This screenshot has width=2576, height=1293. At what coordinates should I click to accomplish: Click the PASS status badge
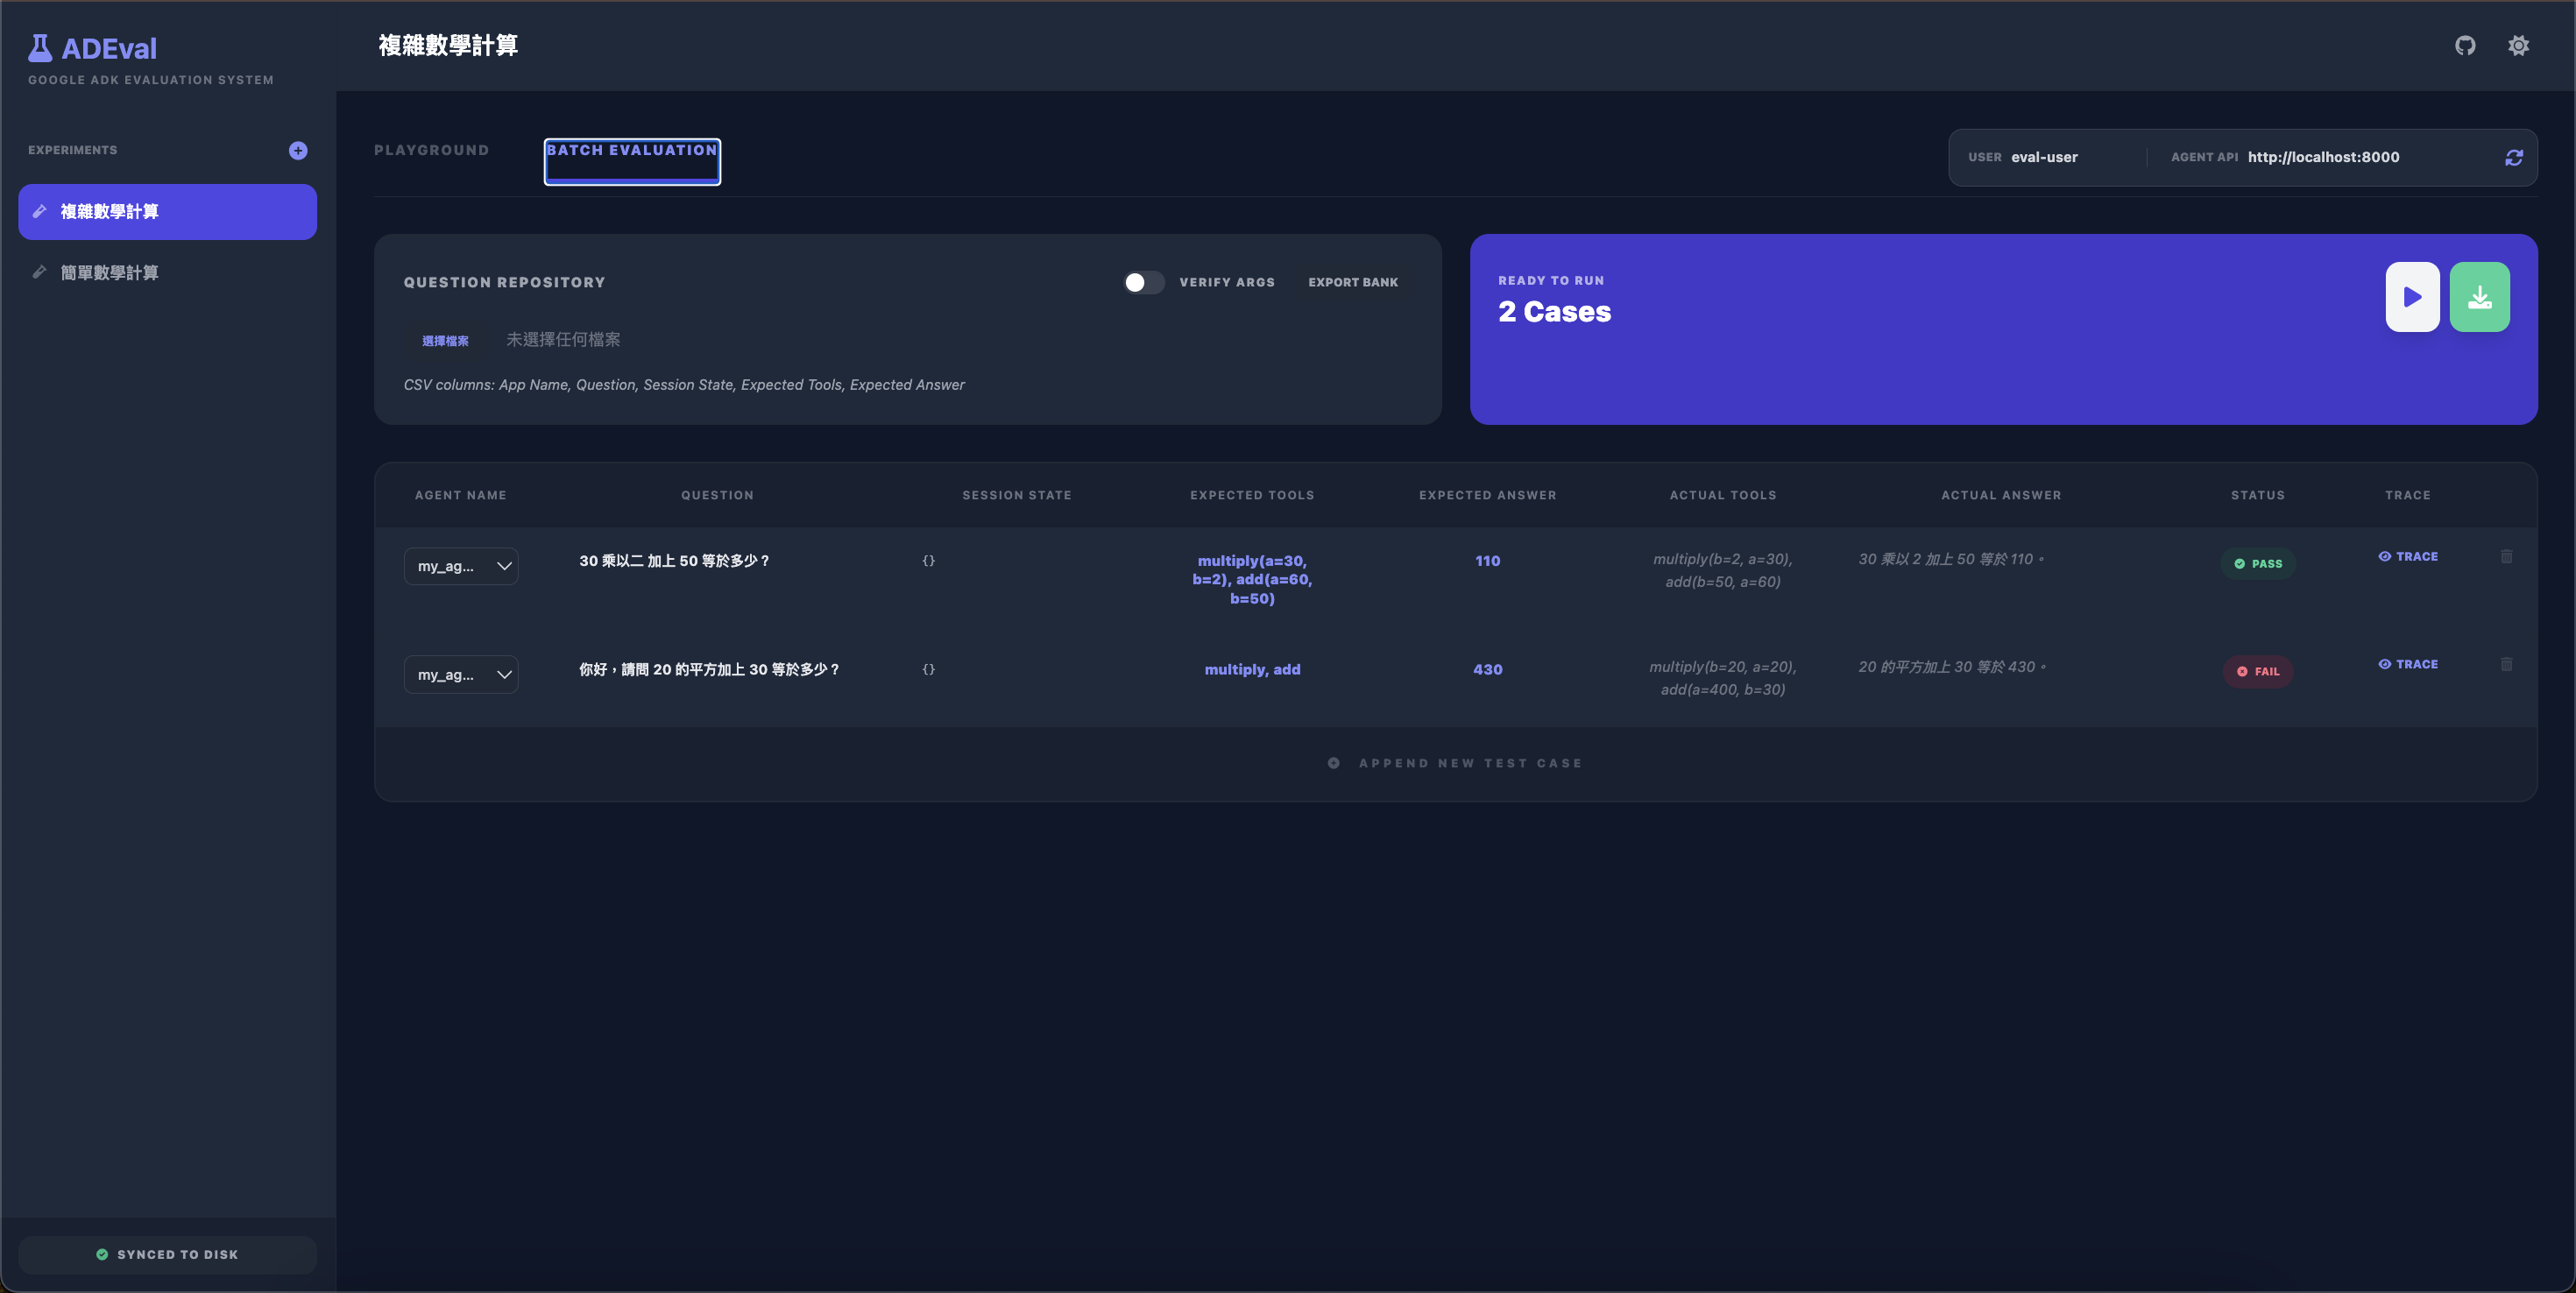coord(2258,563)
